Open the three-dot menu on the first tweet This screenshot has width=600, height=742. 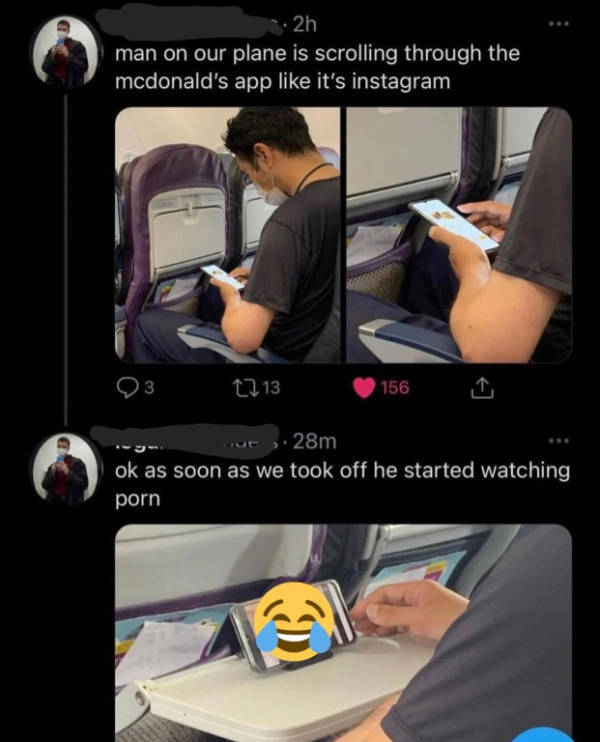pos(559,23)
